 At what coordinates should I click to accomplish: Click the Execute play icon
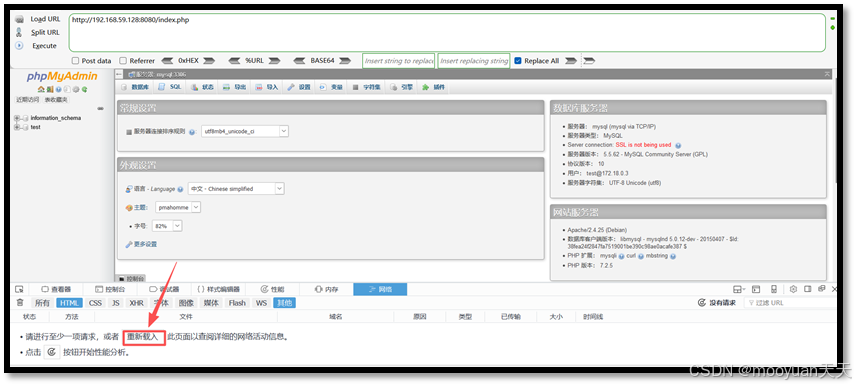pos(19,46)
